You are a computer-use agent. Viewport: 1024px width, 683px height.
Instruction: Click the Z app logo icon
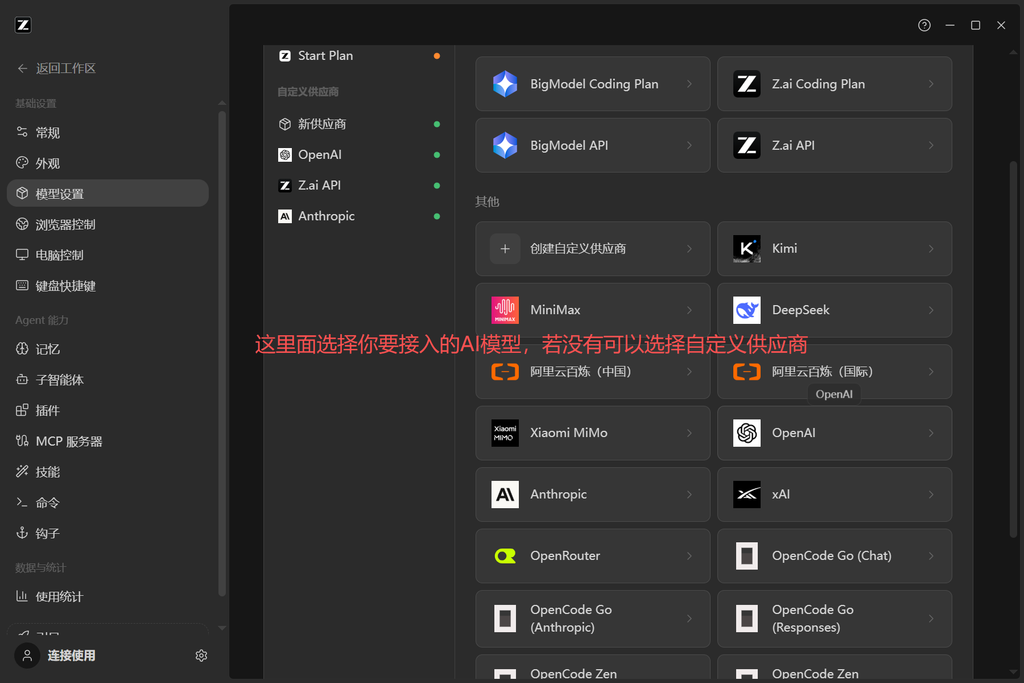[23, 25]
